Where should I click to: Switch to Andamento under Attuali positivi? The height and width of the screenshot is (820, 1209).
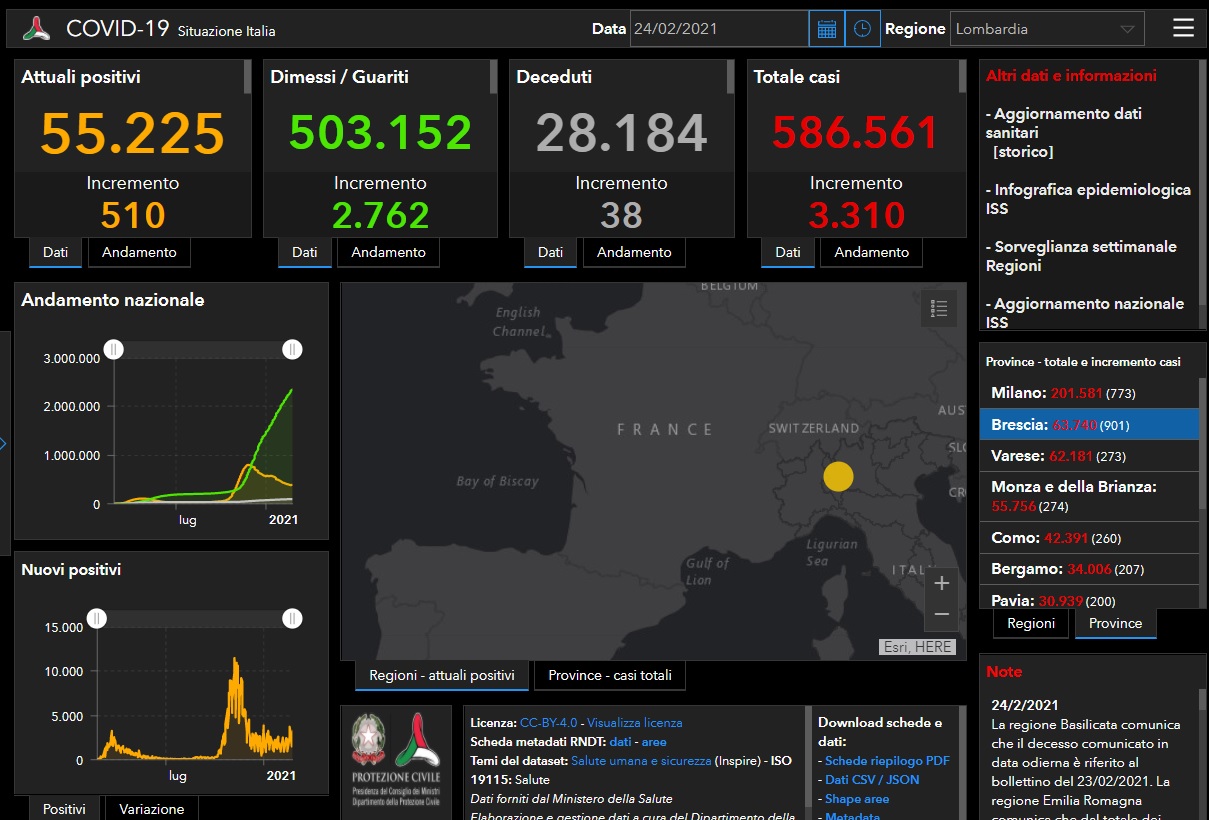139,253
